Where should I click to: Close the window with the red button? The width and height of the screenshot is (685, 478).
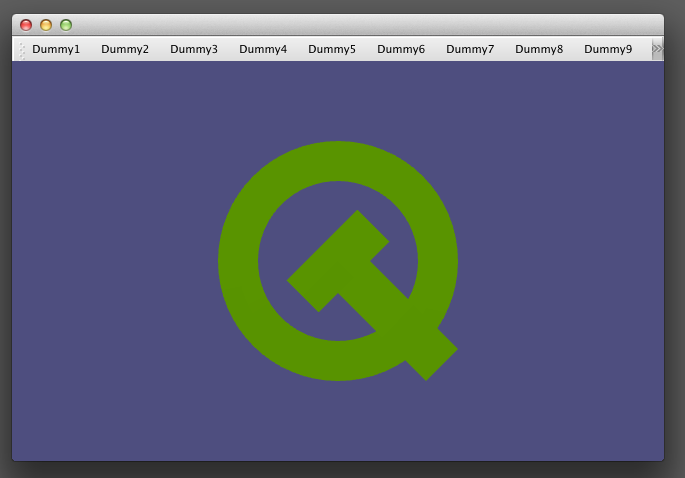click(x=26, y=25)
